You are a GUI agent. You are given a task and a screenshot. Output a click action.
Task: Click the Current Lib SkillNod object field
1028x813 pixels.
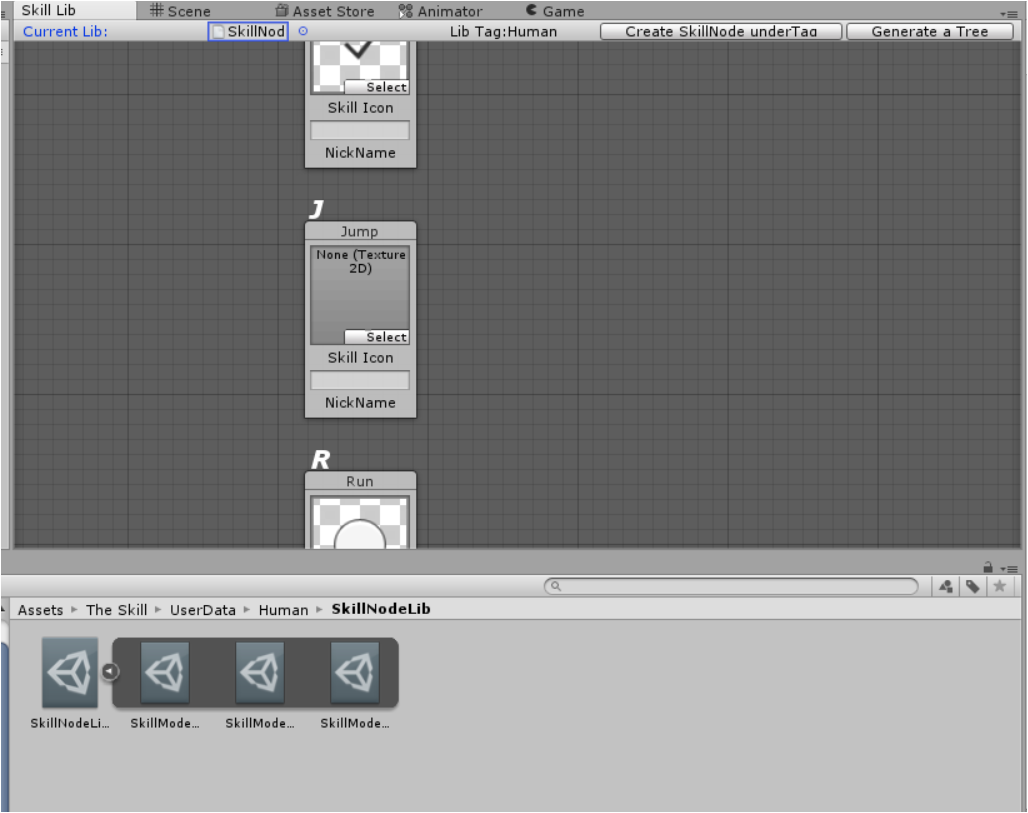click(x=248, y=31)
